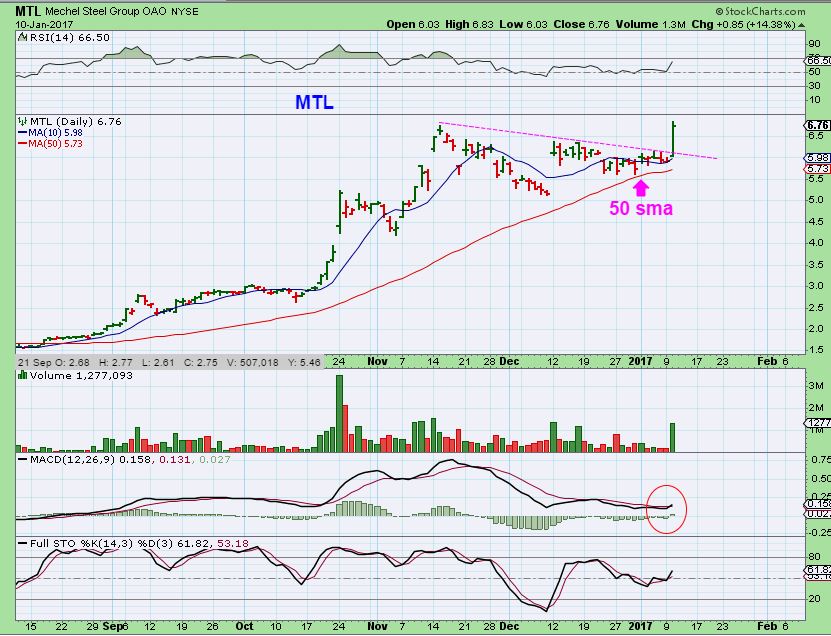
Task: Click the chart date '10-Jan-2017'
Action: 44,24
